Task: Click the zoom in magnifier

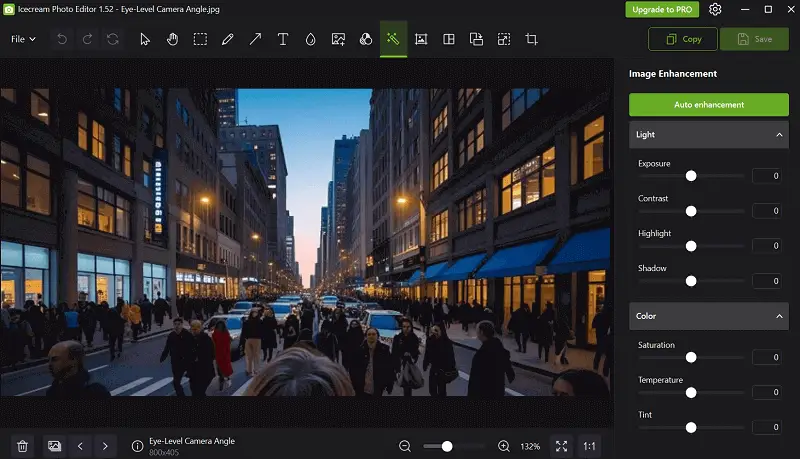Action: 504,446
